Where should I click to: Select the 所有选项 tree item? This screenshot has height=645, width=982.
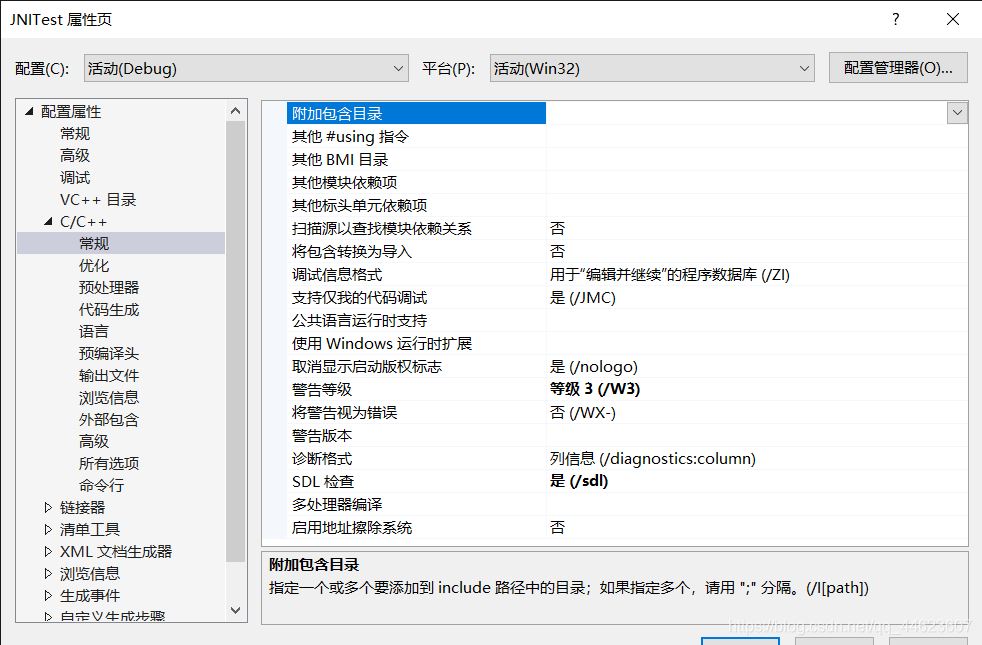tap(109, 463)
